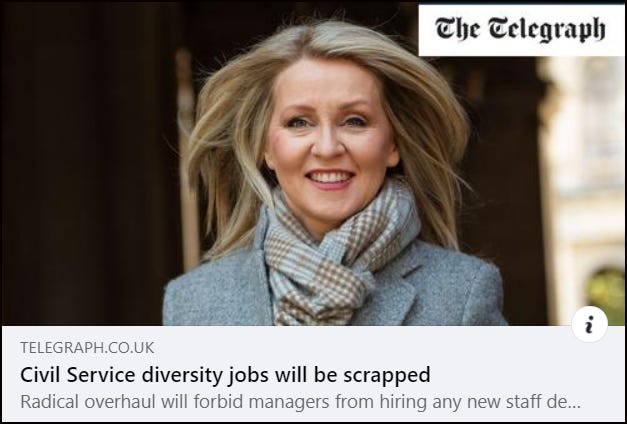Open the circular info icon on the card
This screenshot has width=627, height=424.
pyautogui.click(x=589, y=324)
